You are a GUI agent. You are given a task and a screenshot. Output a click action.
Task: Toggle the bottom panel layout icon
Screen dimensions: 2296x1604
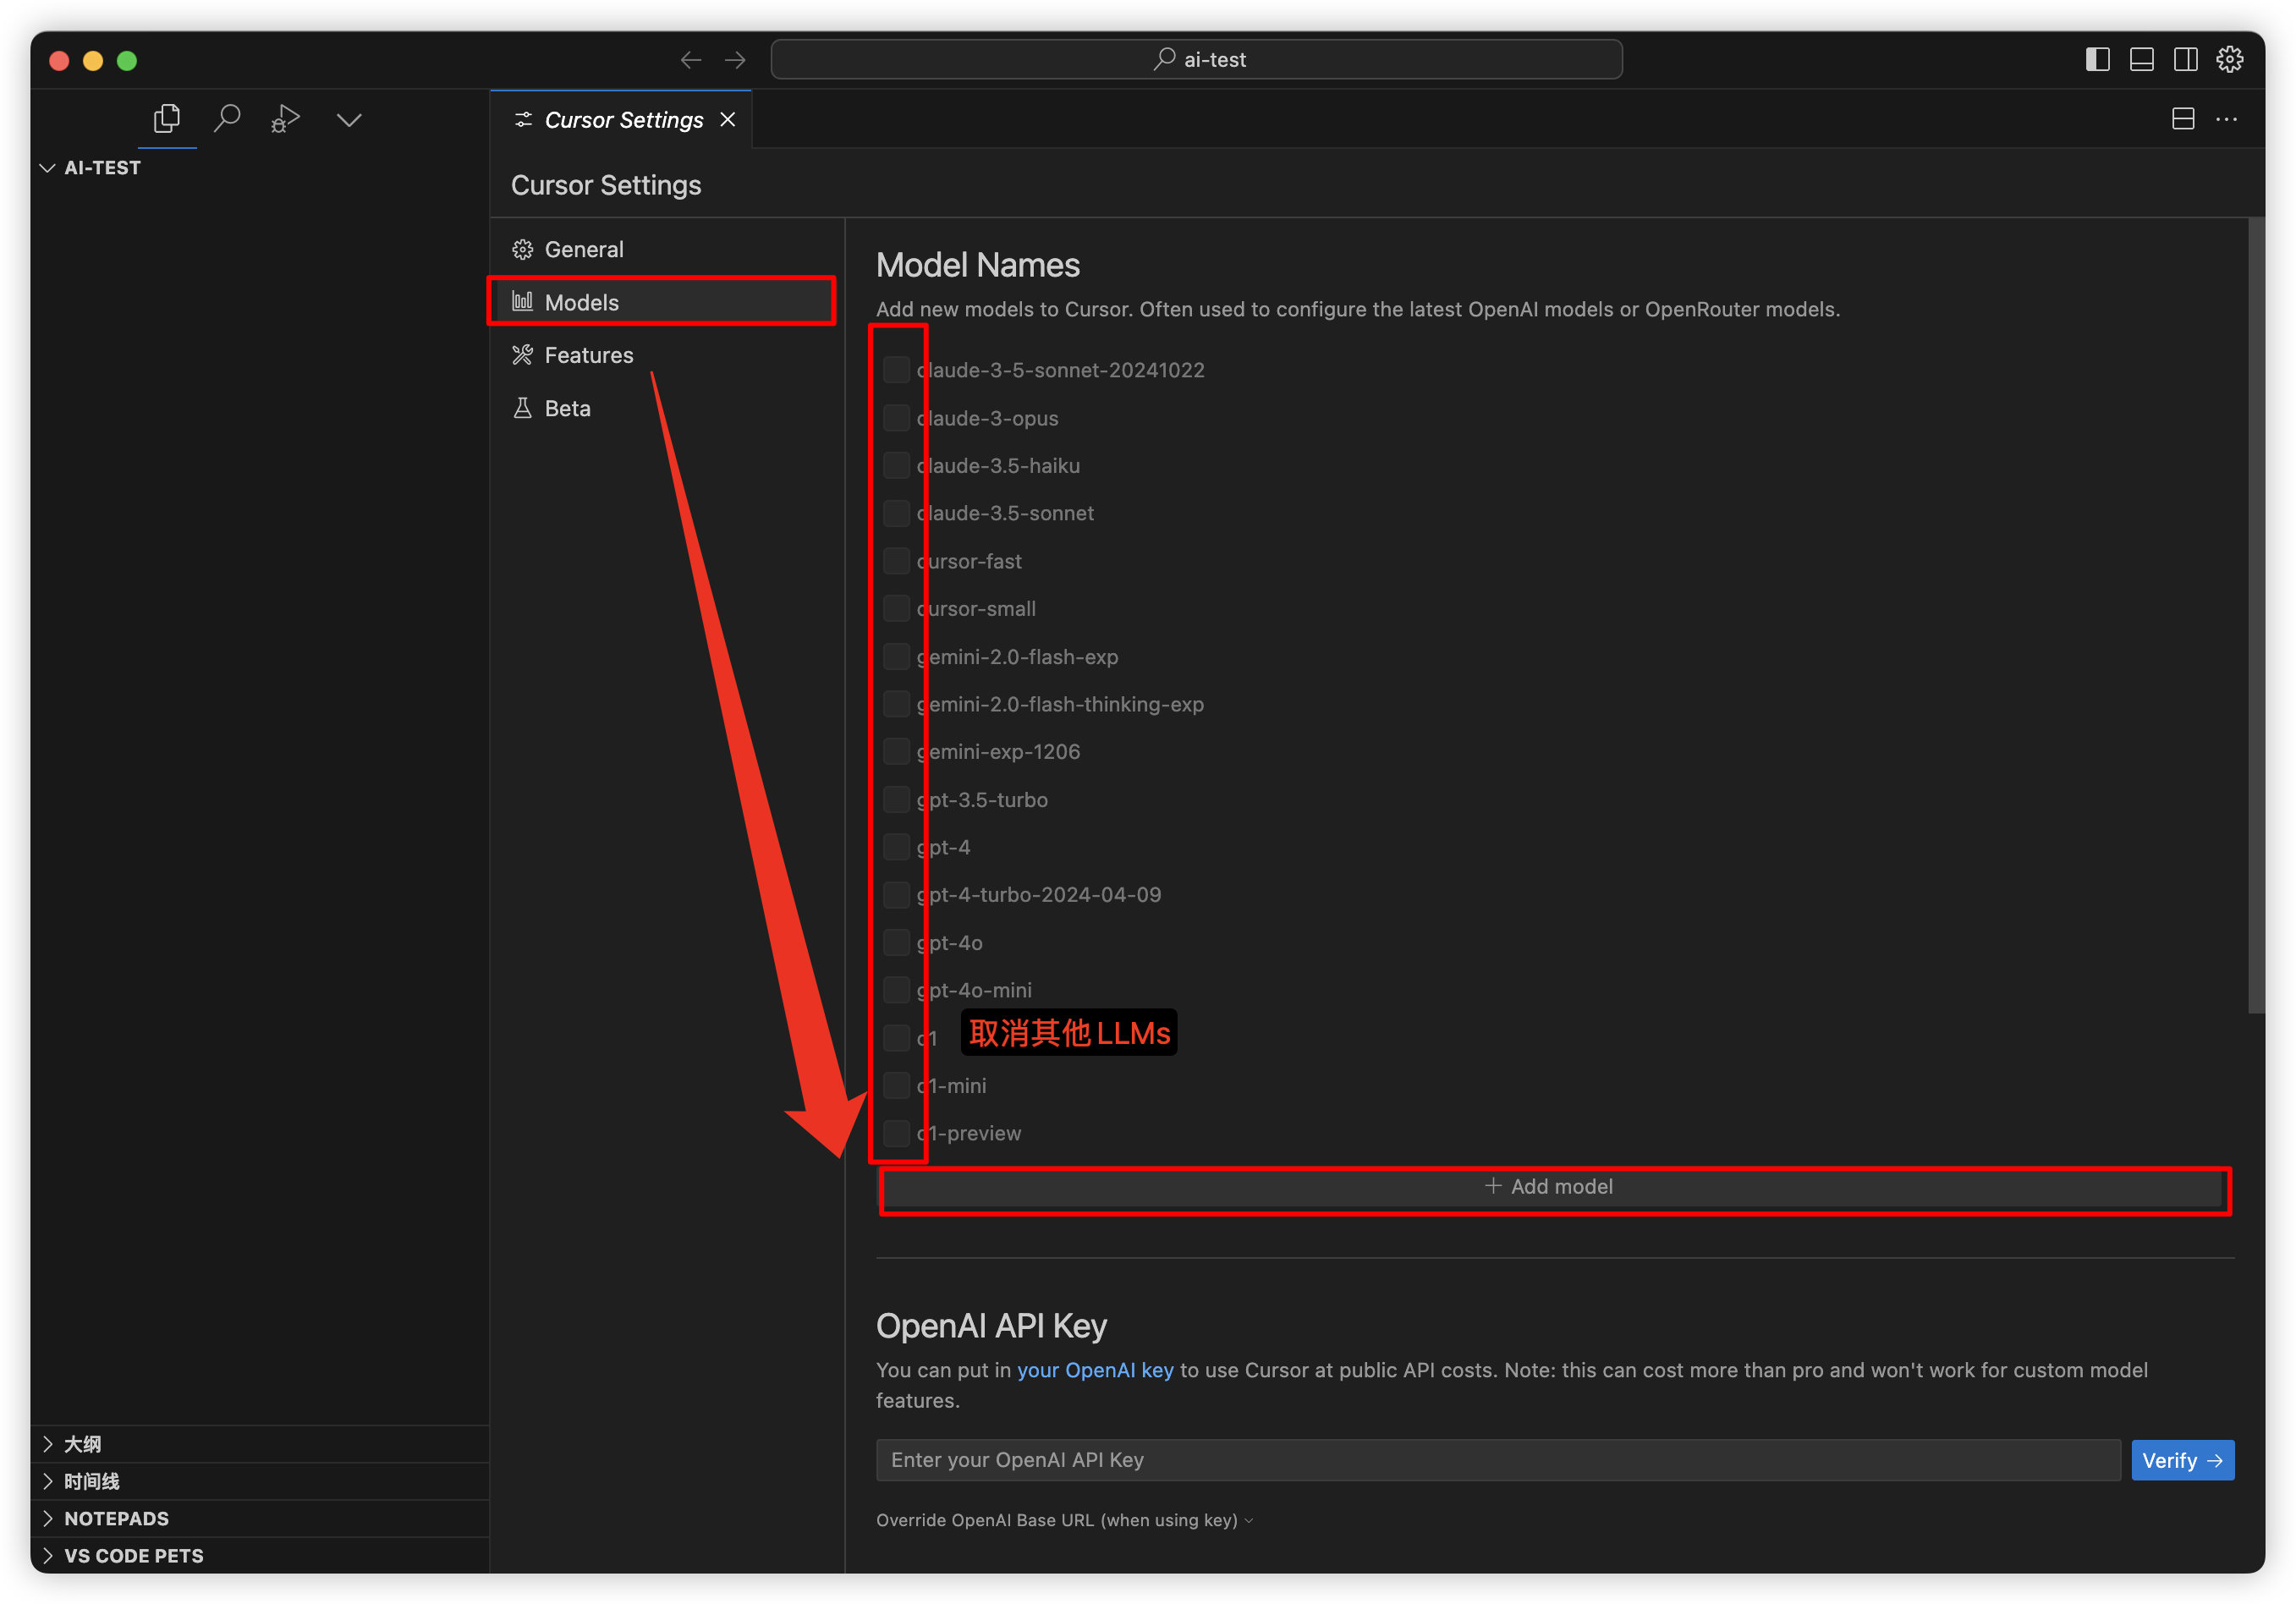[2142, 60]
